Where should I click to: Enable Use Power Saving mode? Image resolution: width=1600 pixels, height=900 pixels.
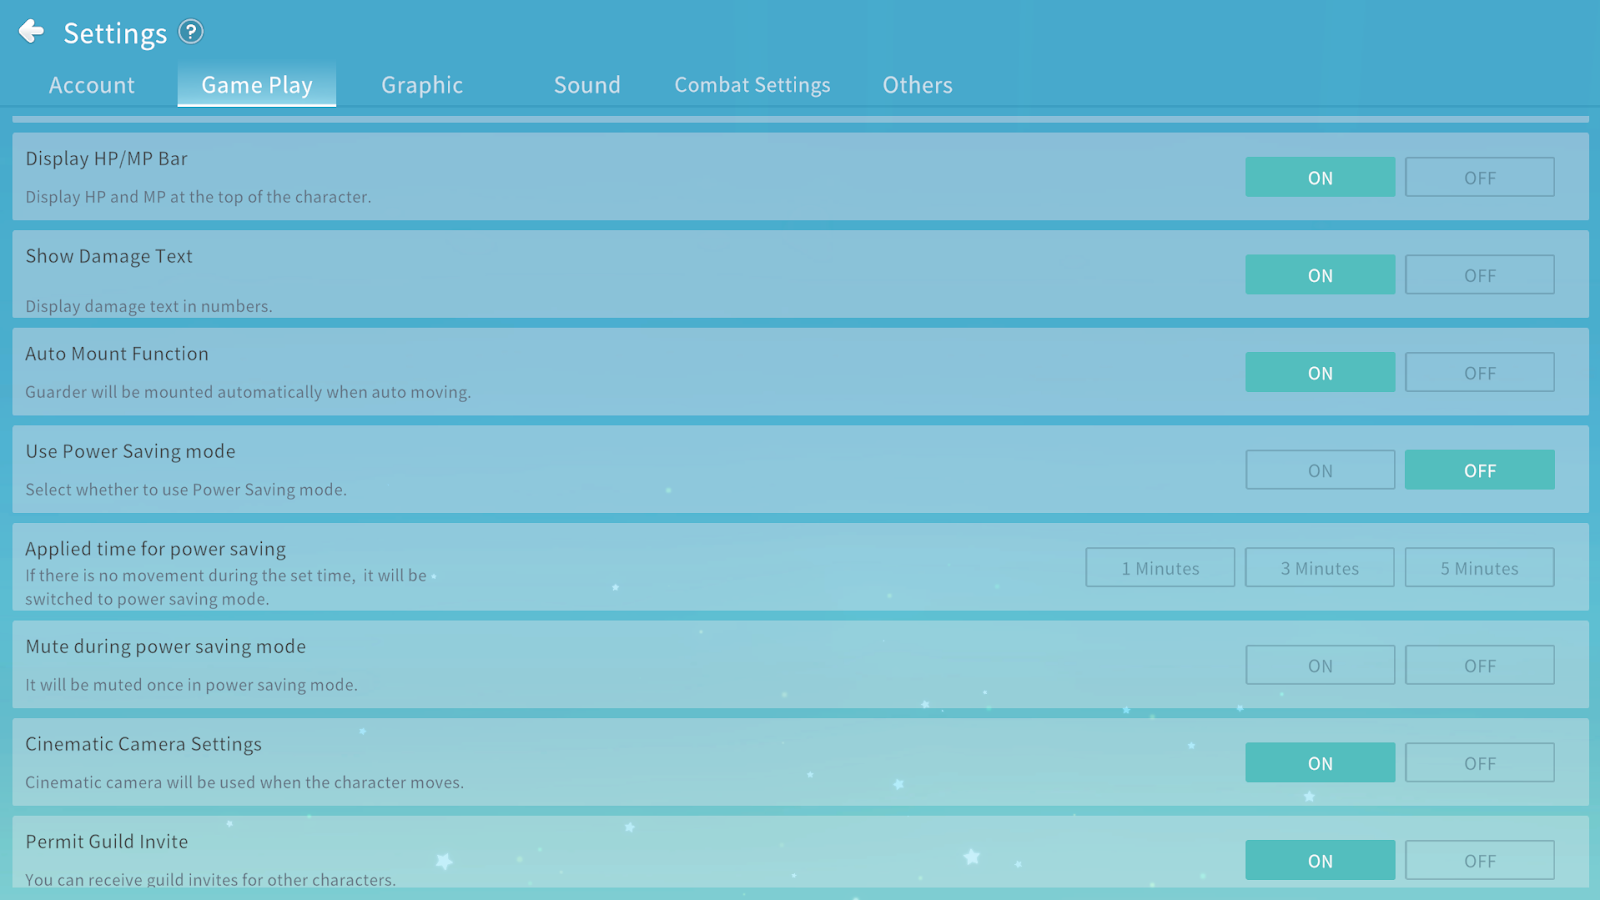1320,470
